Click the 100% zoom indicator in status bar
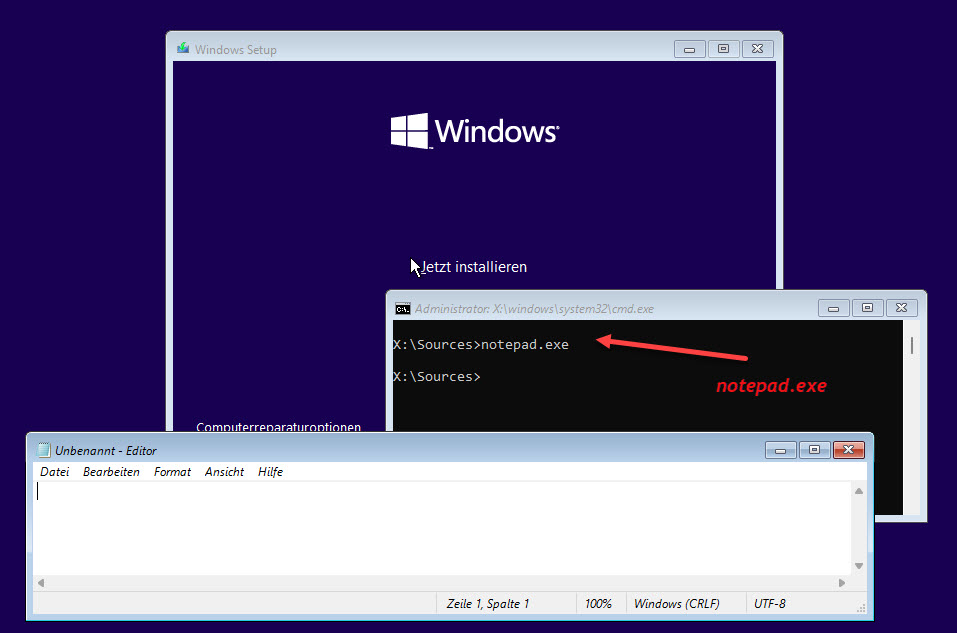Screen dimensions: 957x633 (x=600, y=602)
